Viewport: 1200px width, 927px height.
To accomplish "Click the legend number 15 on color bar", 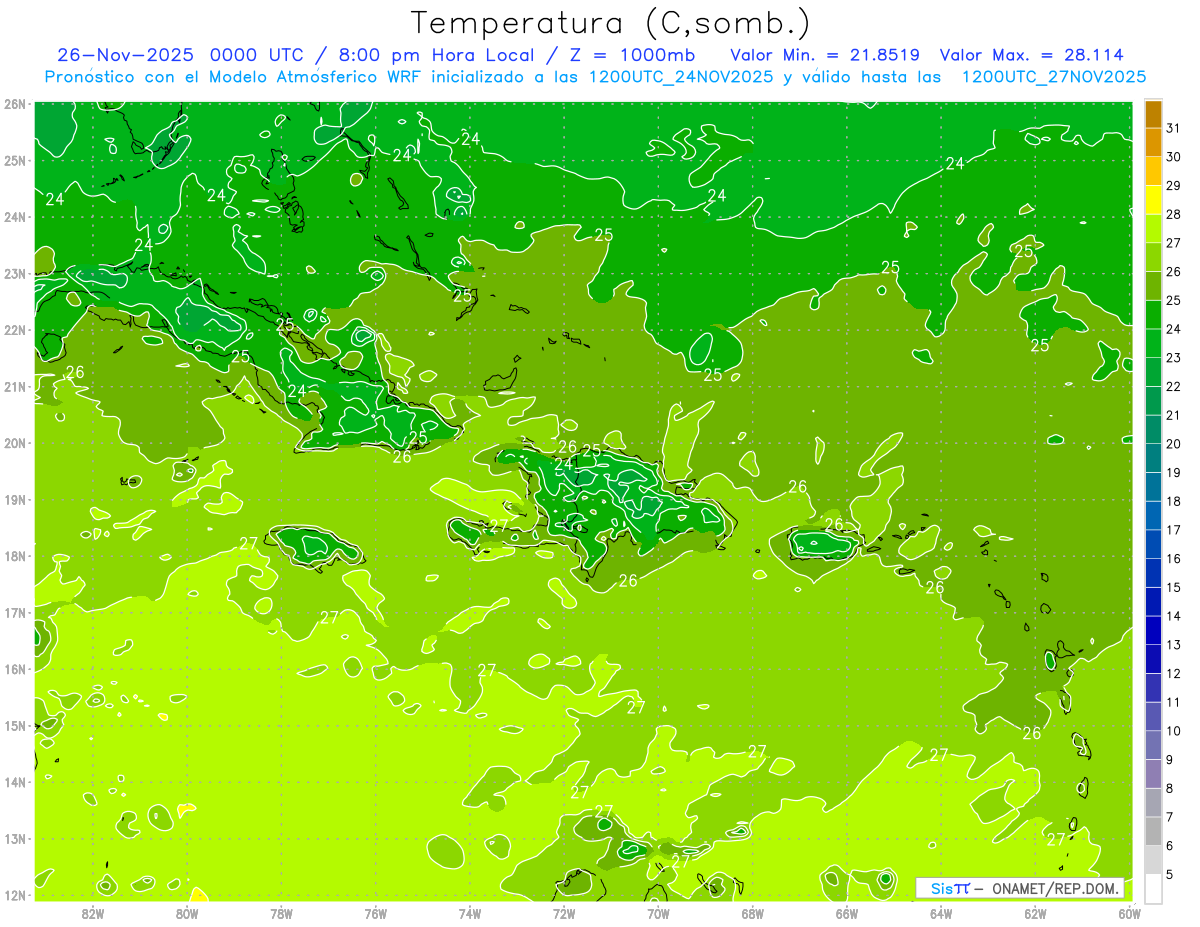I will 1174,588.
